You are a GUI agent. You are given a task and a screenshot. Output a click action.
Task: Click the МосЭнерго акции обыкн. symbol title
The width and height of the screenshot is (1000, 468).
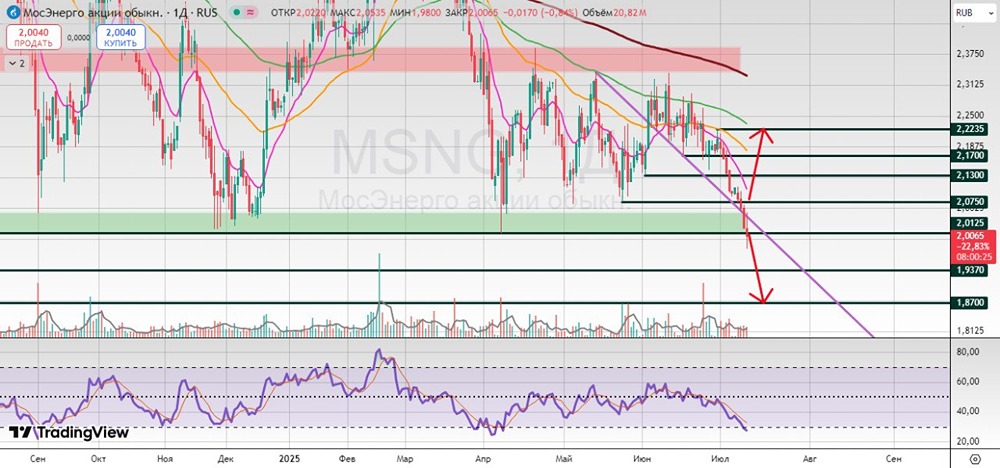point(92,13)
